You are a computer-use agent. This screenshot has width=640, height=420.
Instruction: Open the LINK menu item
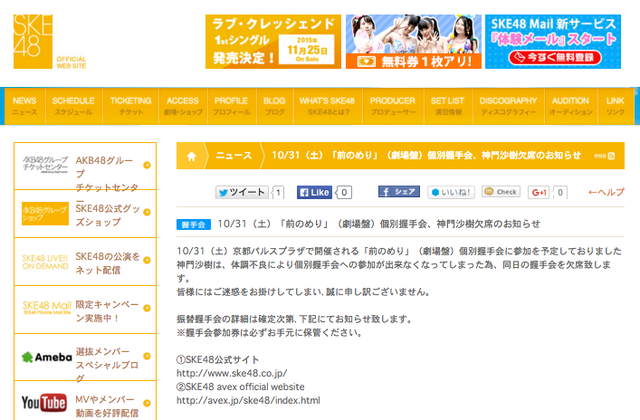tap(616, 106)
